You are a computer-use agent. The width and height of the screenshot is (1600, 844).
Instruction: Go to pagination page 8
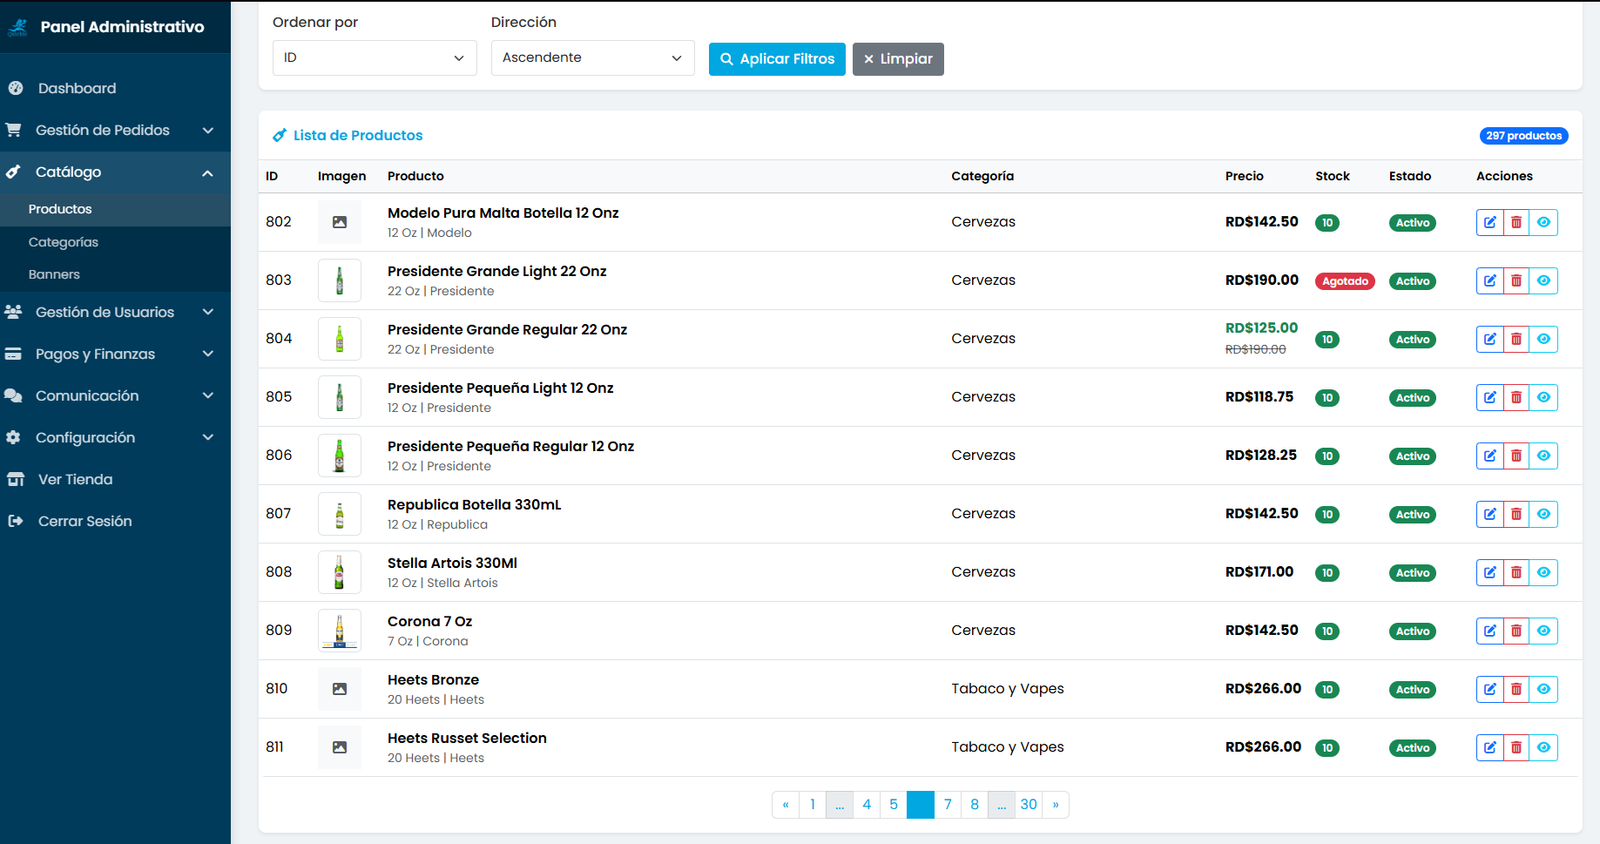point(975,805)
